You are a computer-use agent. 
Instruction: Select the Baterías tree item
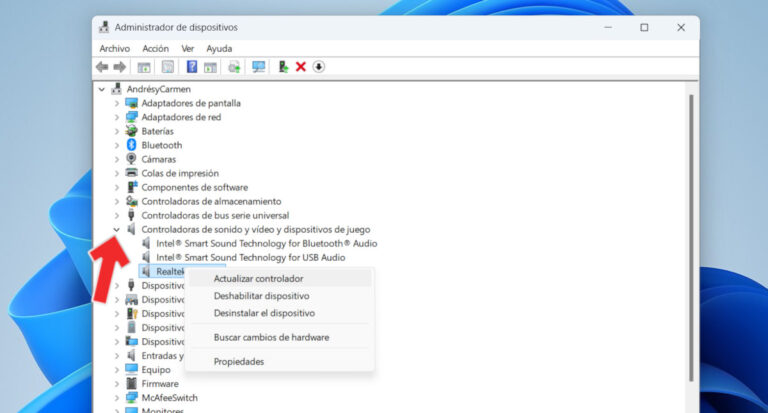tap(157, 131)
